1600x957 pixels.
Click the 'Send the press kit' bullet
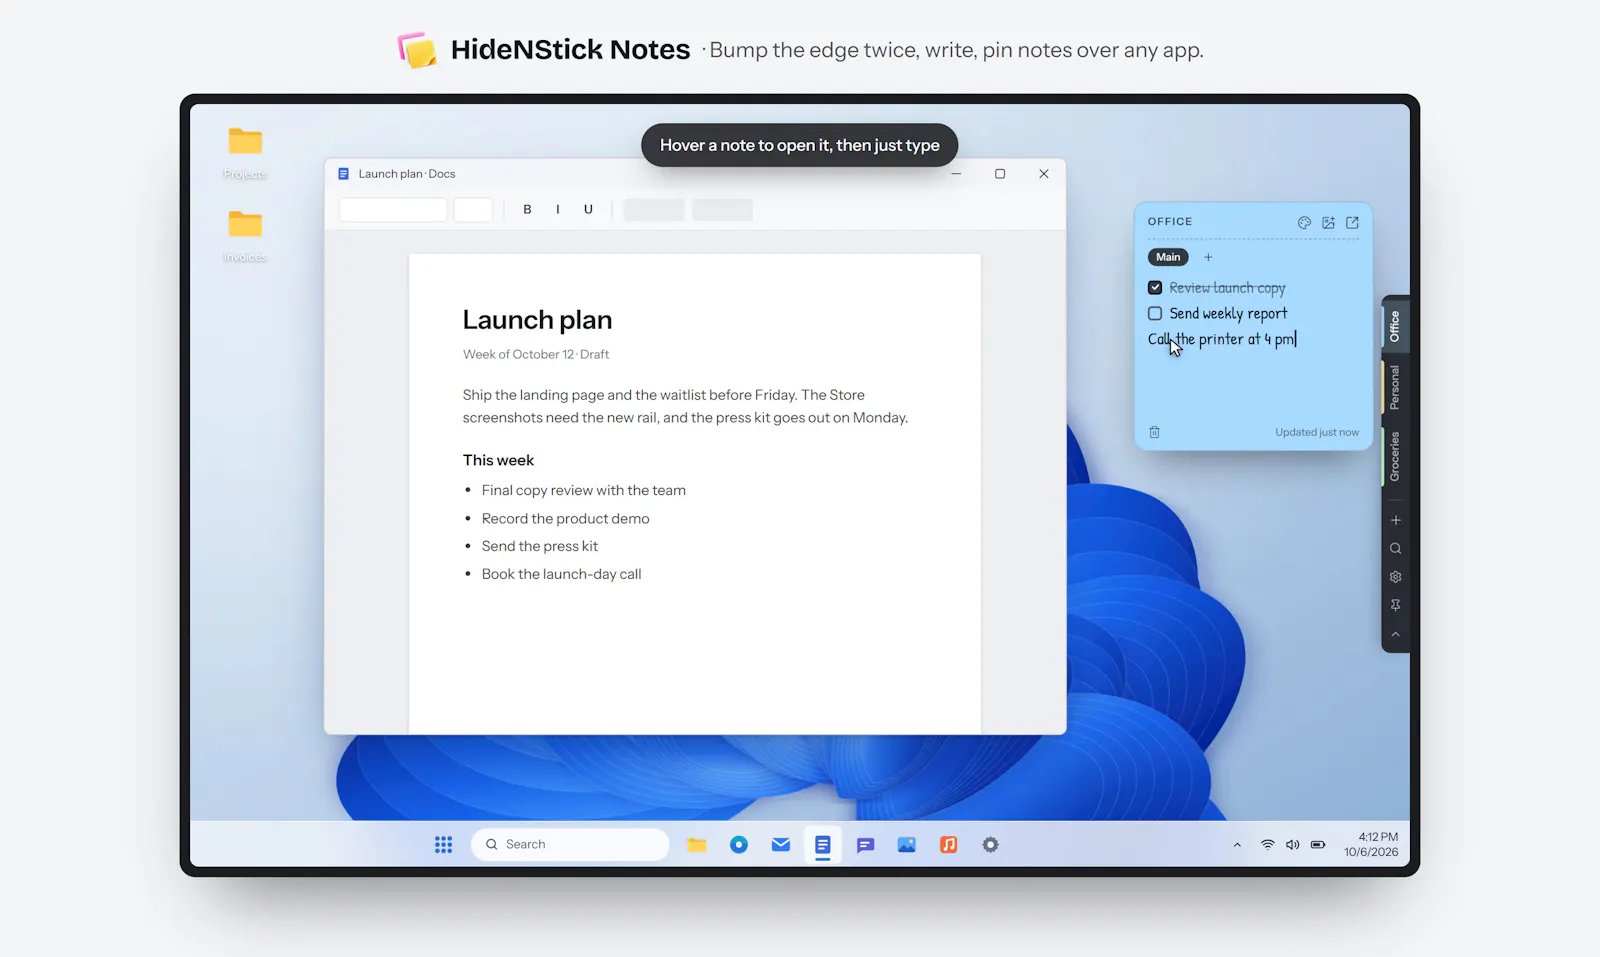(x=540, y=546)
